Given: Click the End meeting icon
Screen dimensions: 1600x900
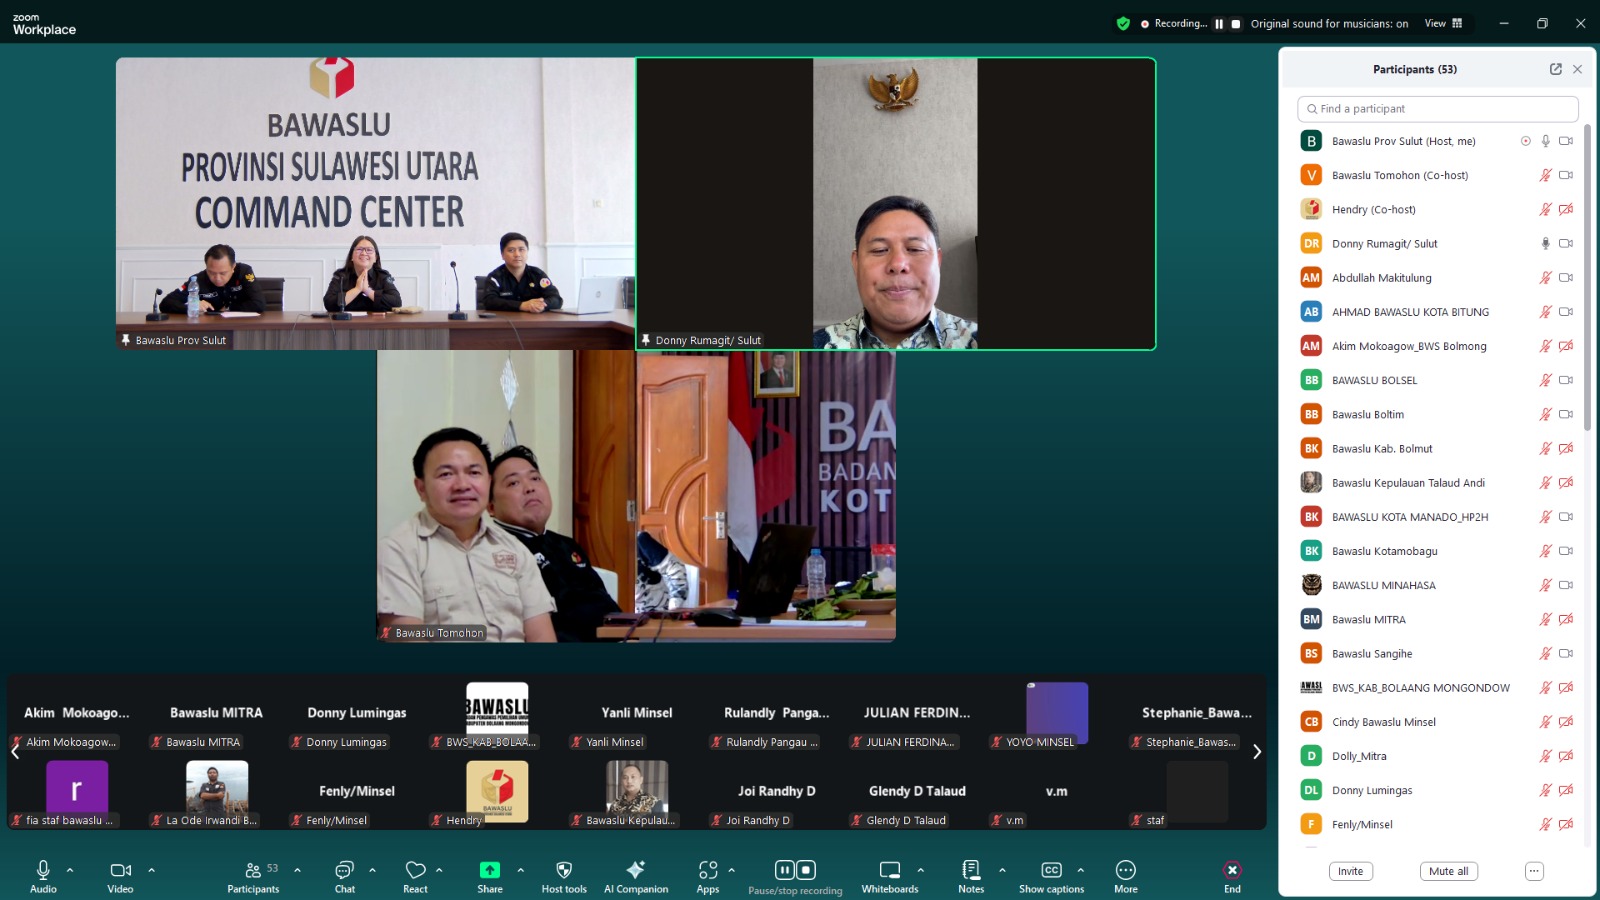Looking at the screenshot, I should (x=1232, y=870).
